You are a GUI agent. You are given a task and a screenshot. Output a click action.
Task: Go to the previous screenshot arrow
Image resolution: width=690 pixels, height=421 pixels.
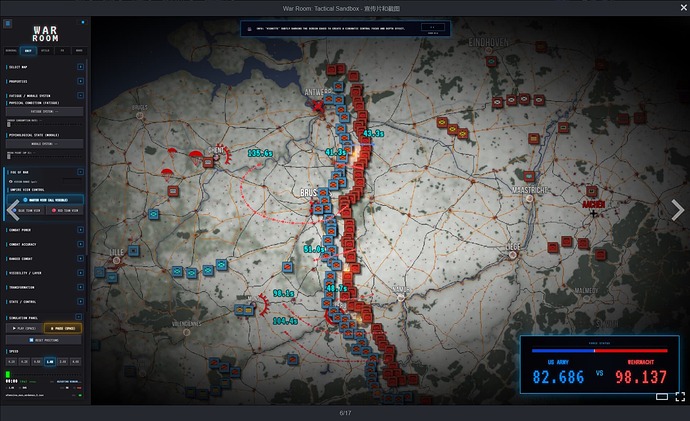tap(13, 210)
